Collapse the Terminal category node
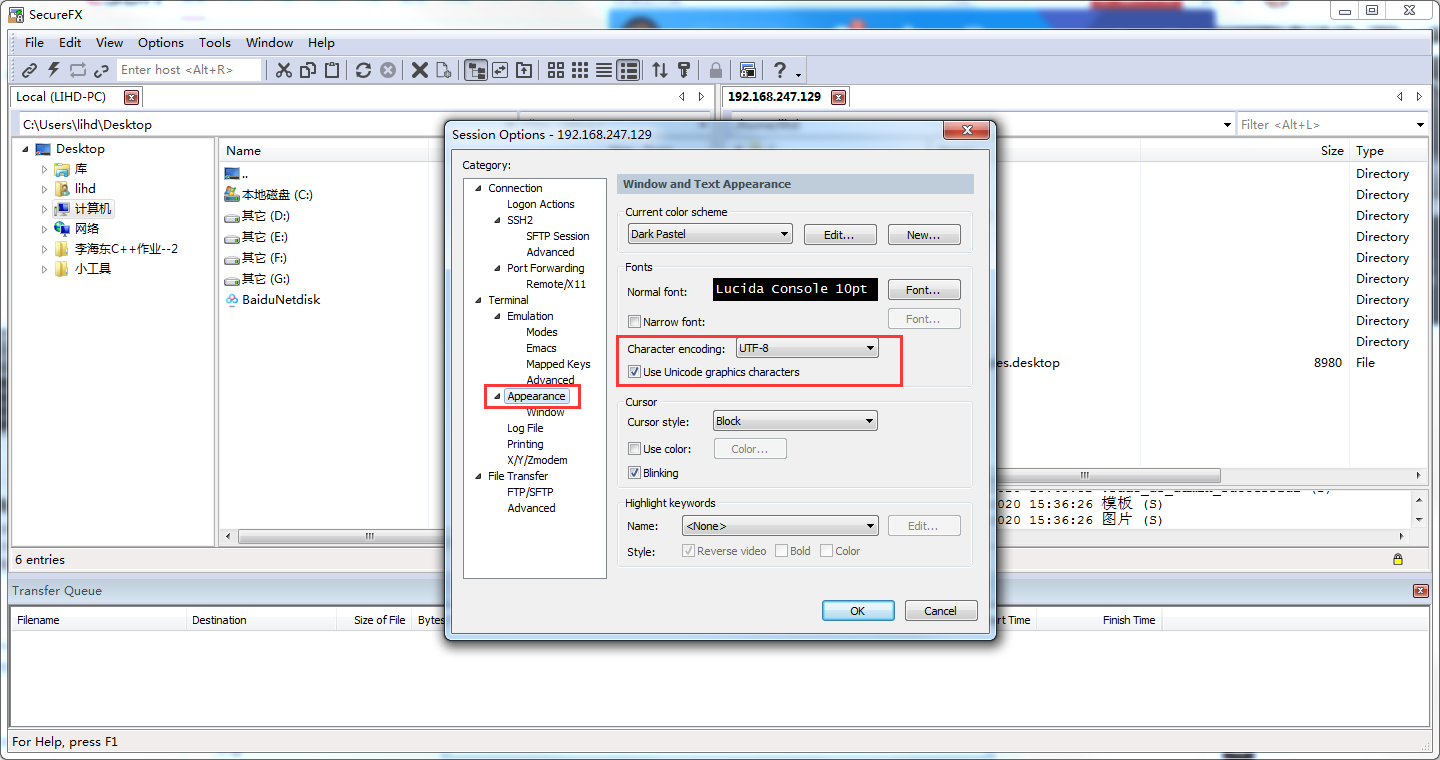 pyautogui.click(x=478, y=300)
